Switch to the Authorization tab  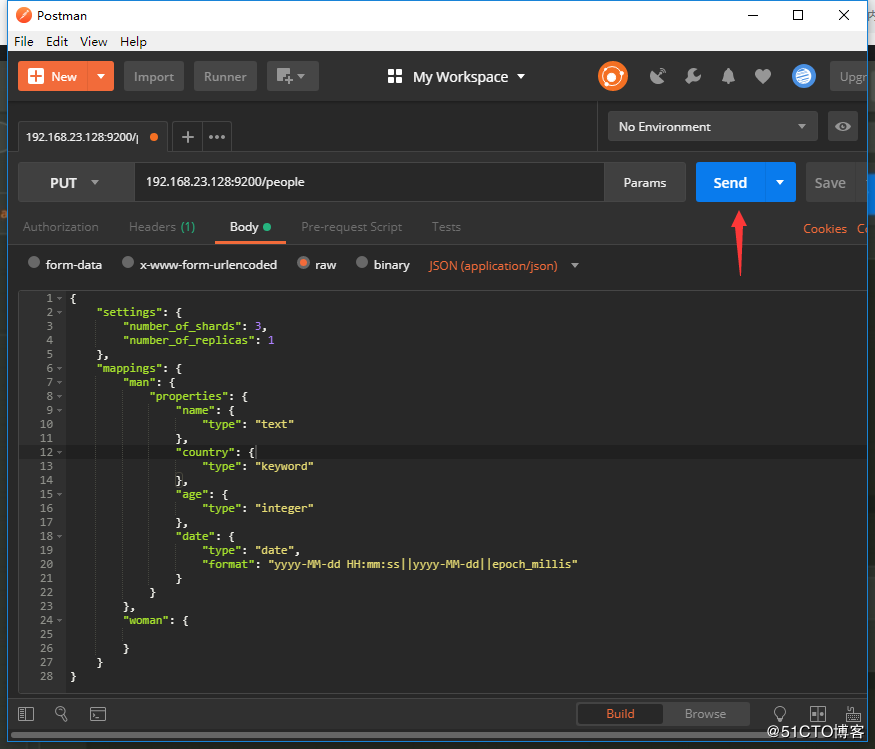[x=61, y=227]
